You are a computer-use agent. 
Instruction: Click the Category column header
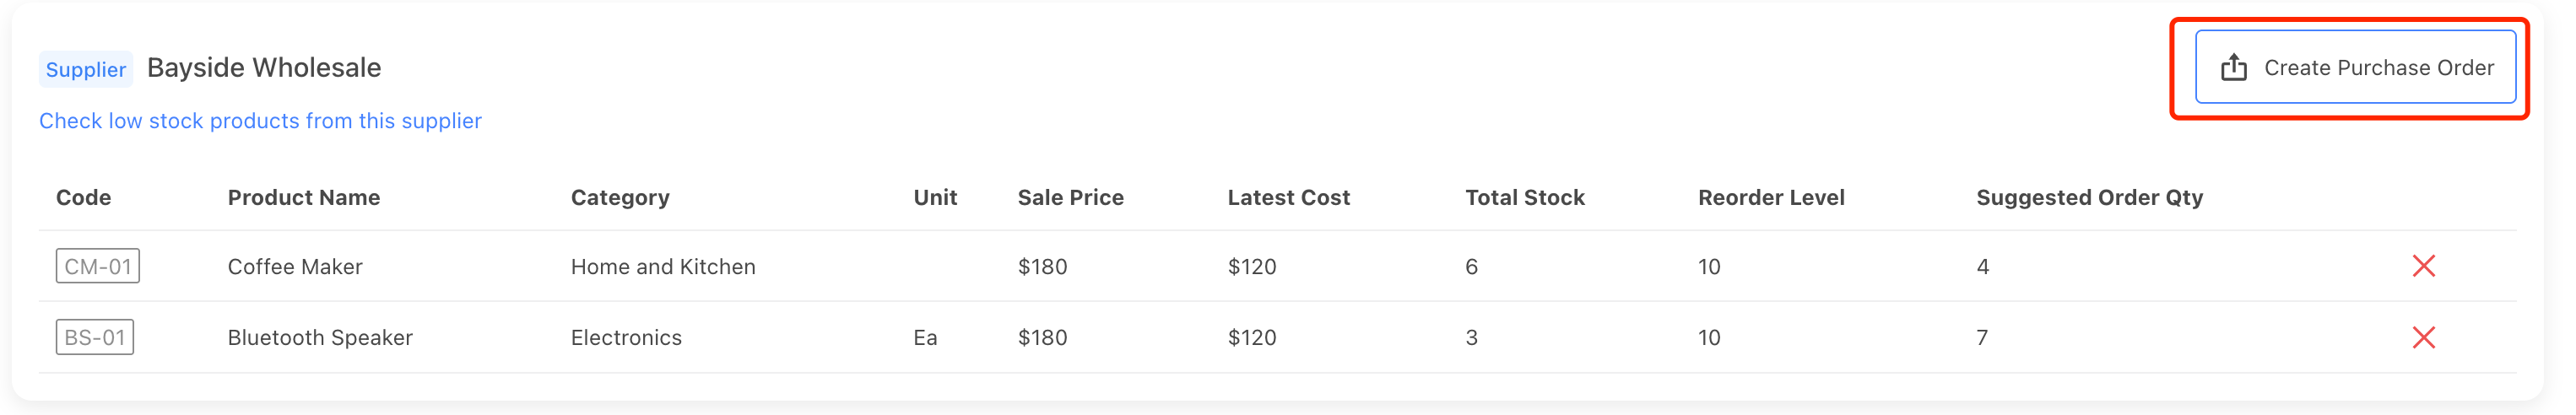pos(620,198)
